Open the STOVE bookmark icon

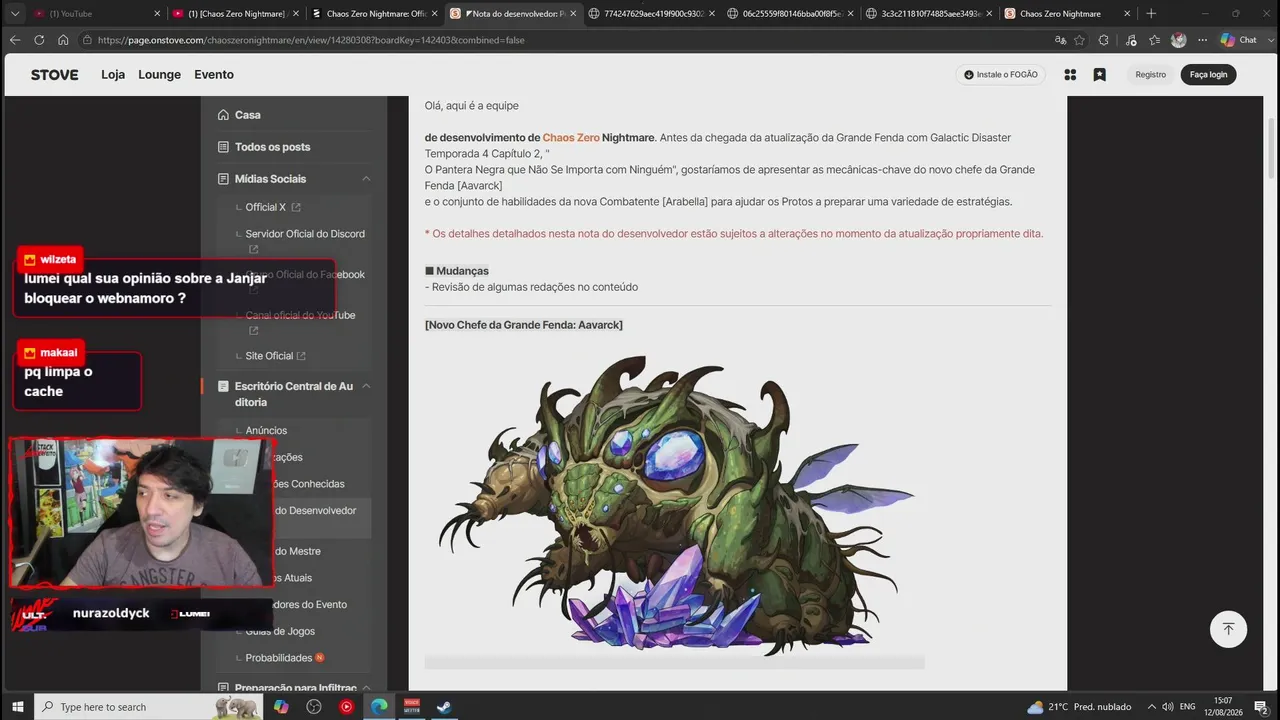point(1099,75)
